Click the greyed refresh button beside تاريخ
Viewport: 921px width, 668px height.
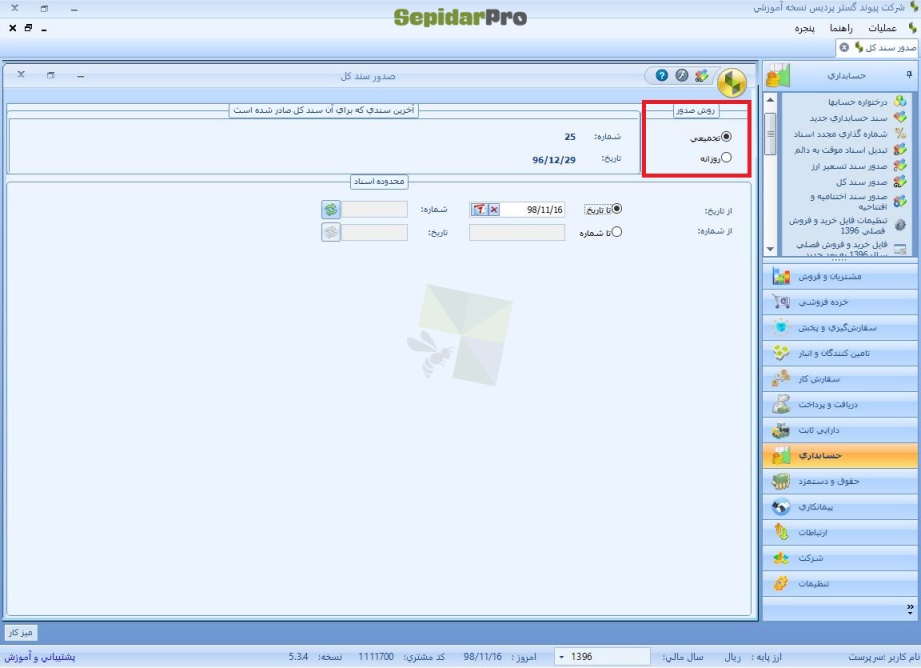pyautogui.click(x=331, y=232)
